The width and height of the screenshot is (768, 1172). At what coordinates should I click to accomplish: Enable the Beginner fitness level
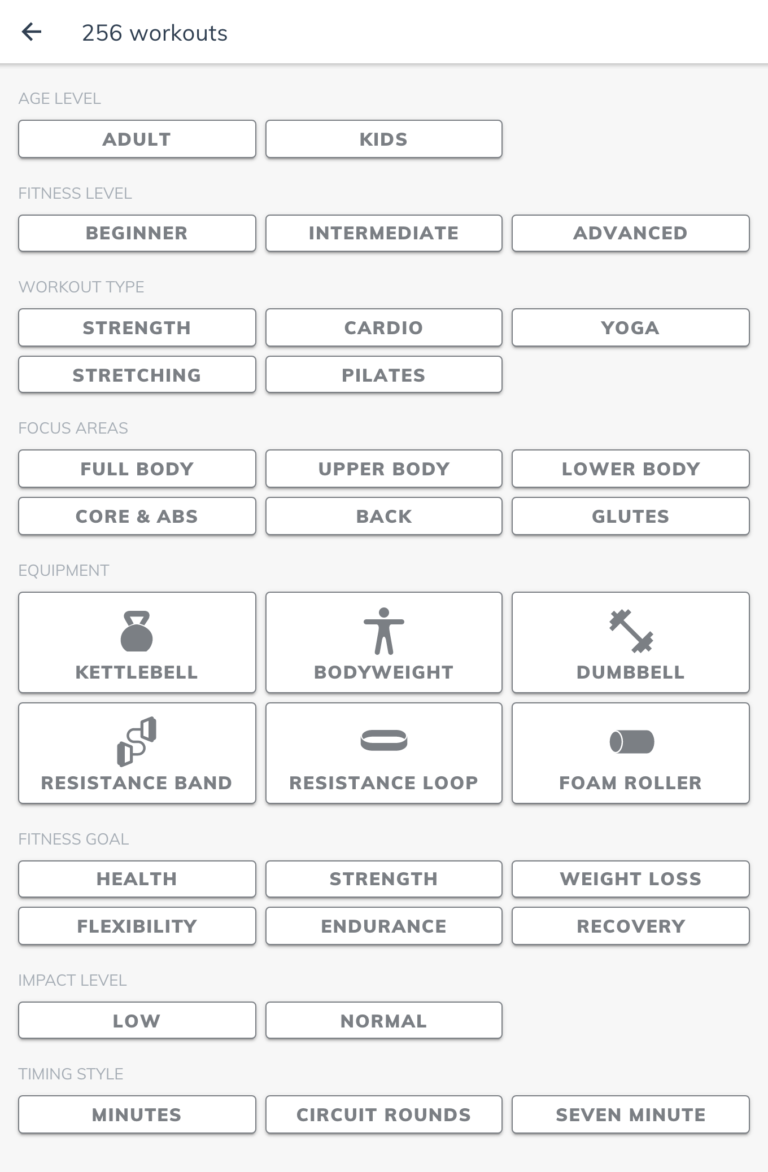click(x=137, y=233)
